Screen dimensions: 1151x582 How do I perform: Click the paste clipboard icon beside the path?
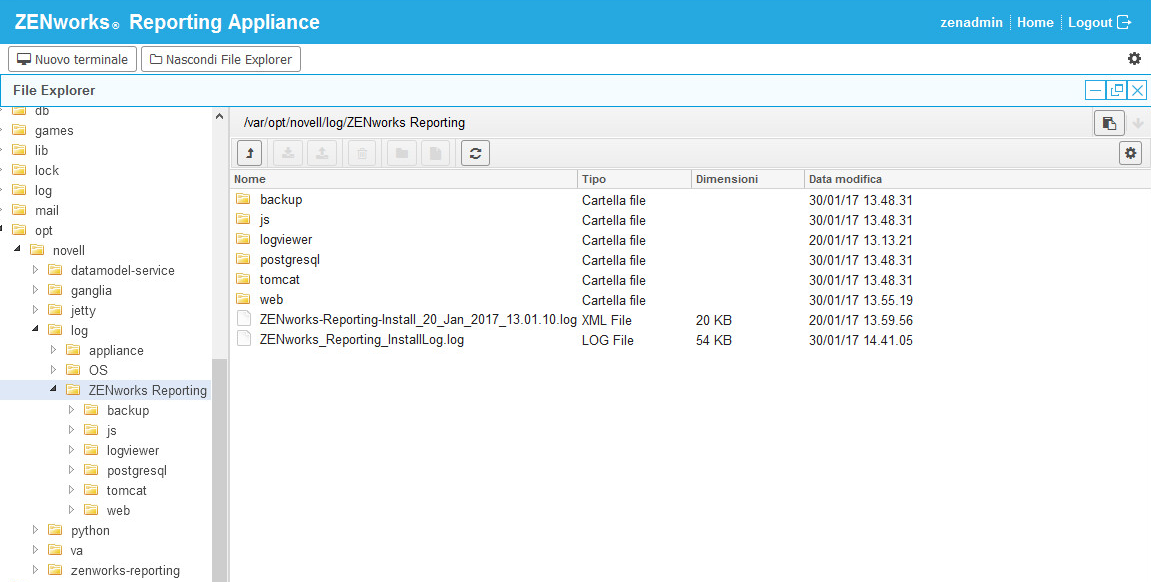click(1108, 123)
